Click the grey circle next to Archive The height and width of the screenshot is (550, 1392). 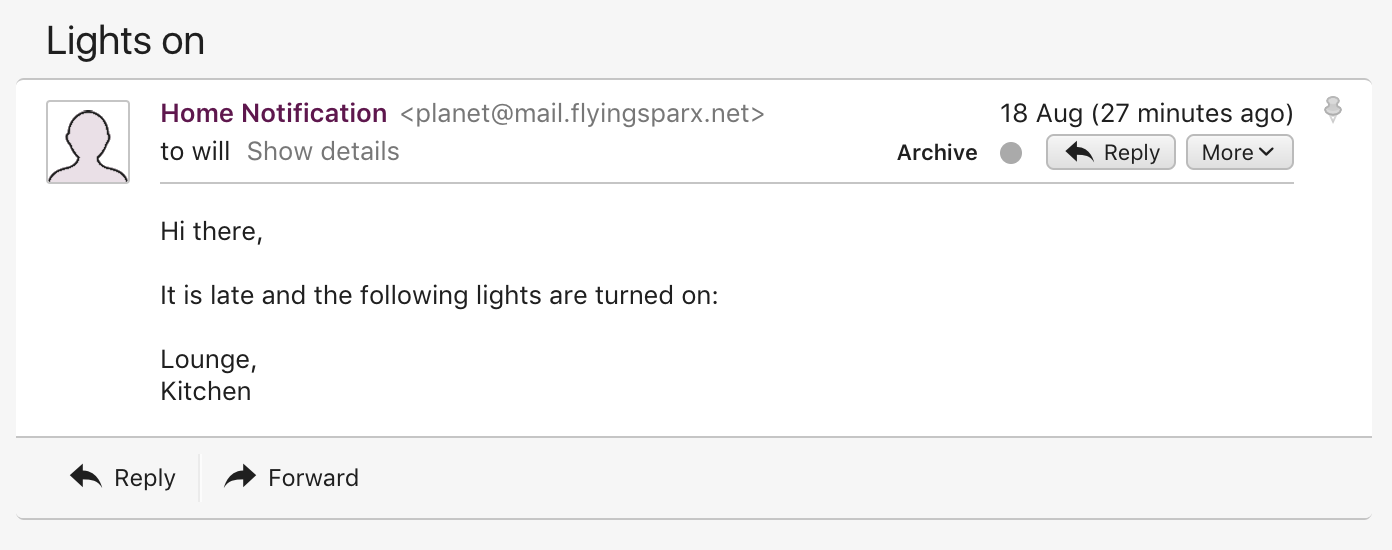[x=1011, y=153]
